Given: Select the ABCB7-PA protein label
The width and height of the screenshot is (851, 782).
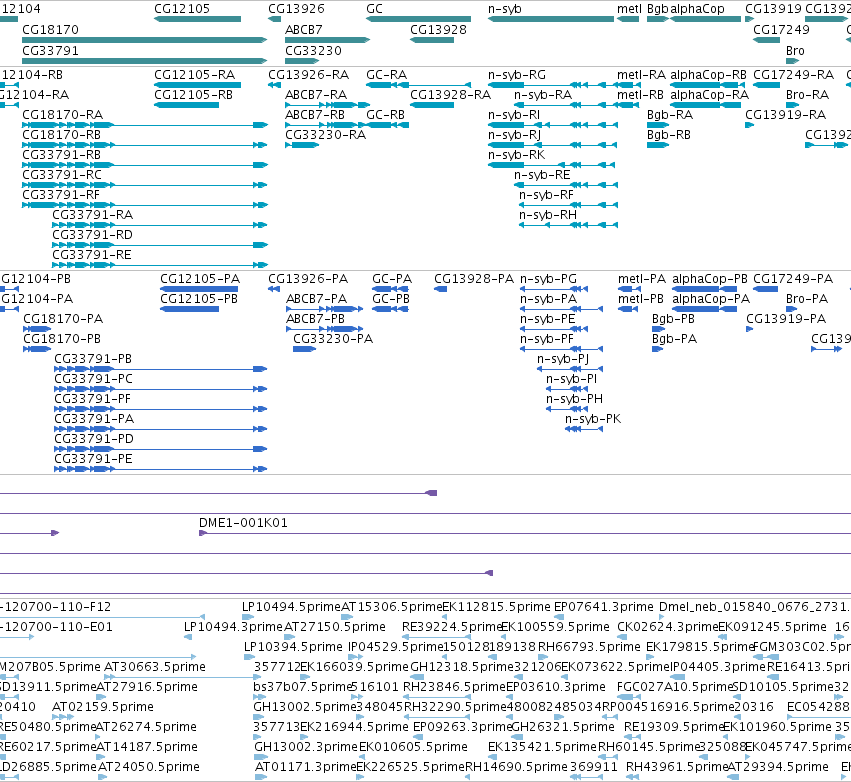Looking at the screenshot, I should 317,299.
